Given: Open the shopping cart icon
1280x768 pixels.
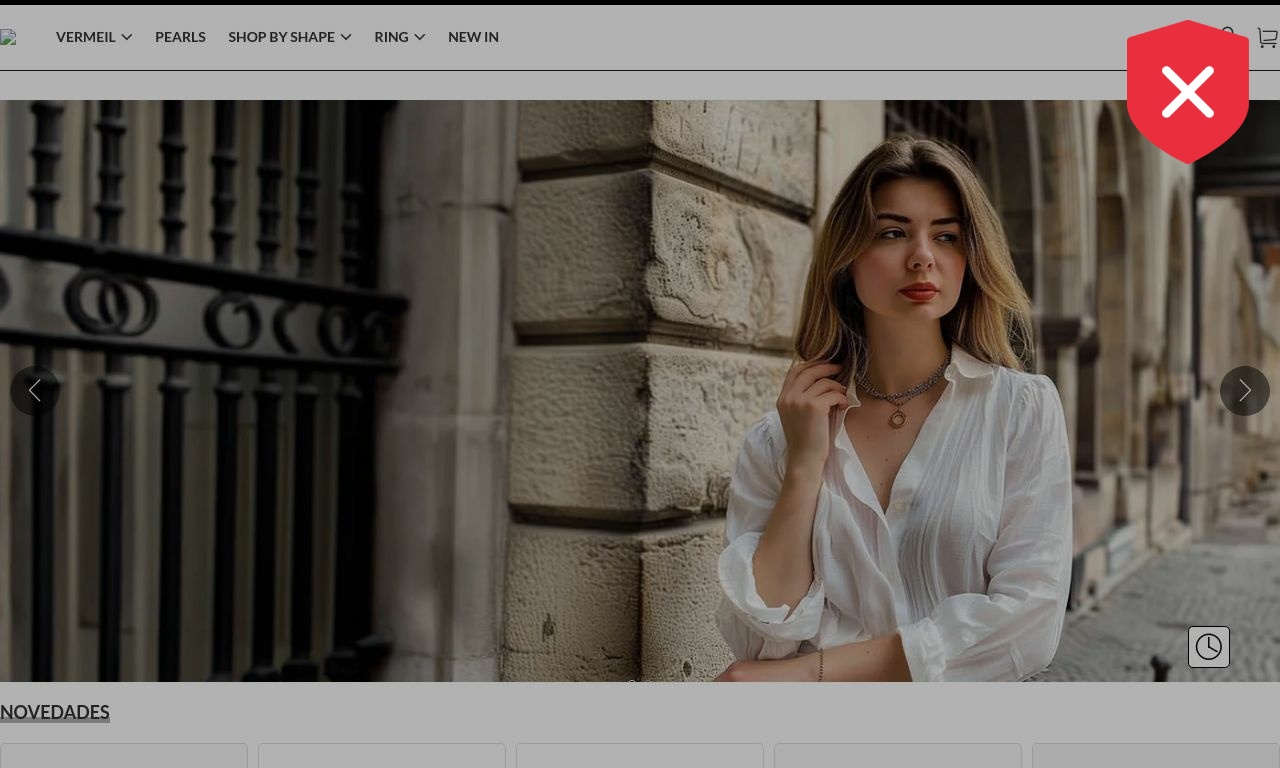Looking at the screenshot, I should (x=1267, y=38).
